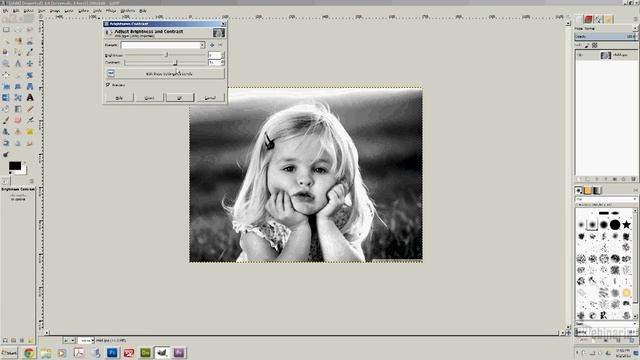Open the Image menu

point(55,11)
